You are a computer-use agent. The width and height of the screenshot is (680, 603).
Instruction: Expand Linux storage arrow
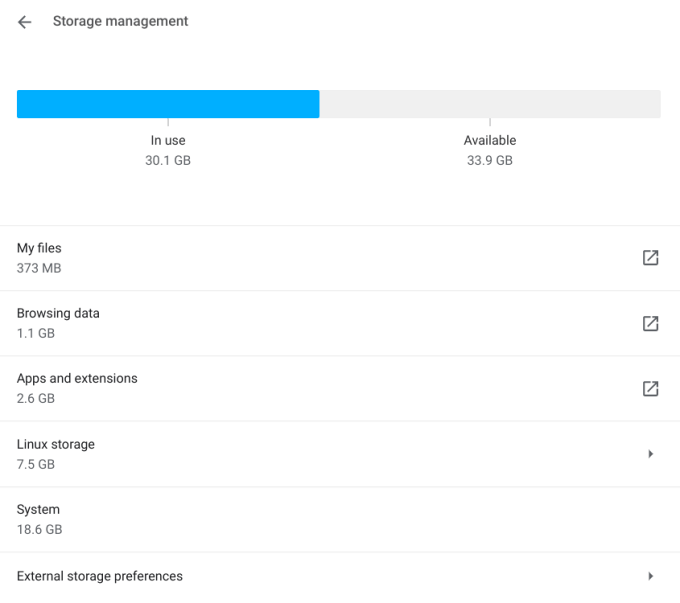(x=650, y=454)
